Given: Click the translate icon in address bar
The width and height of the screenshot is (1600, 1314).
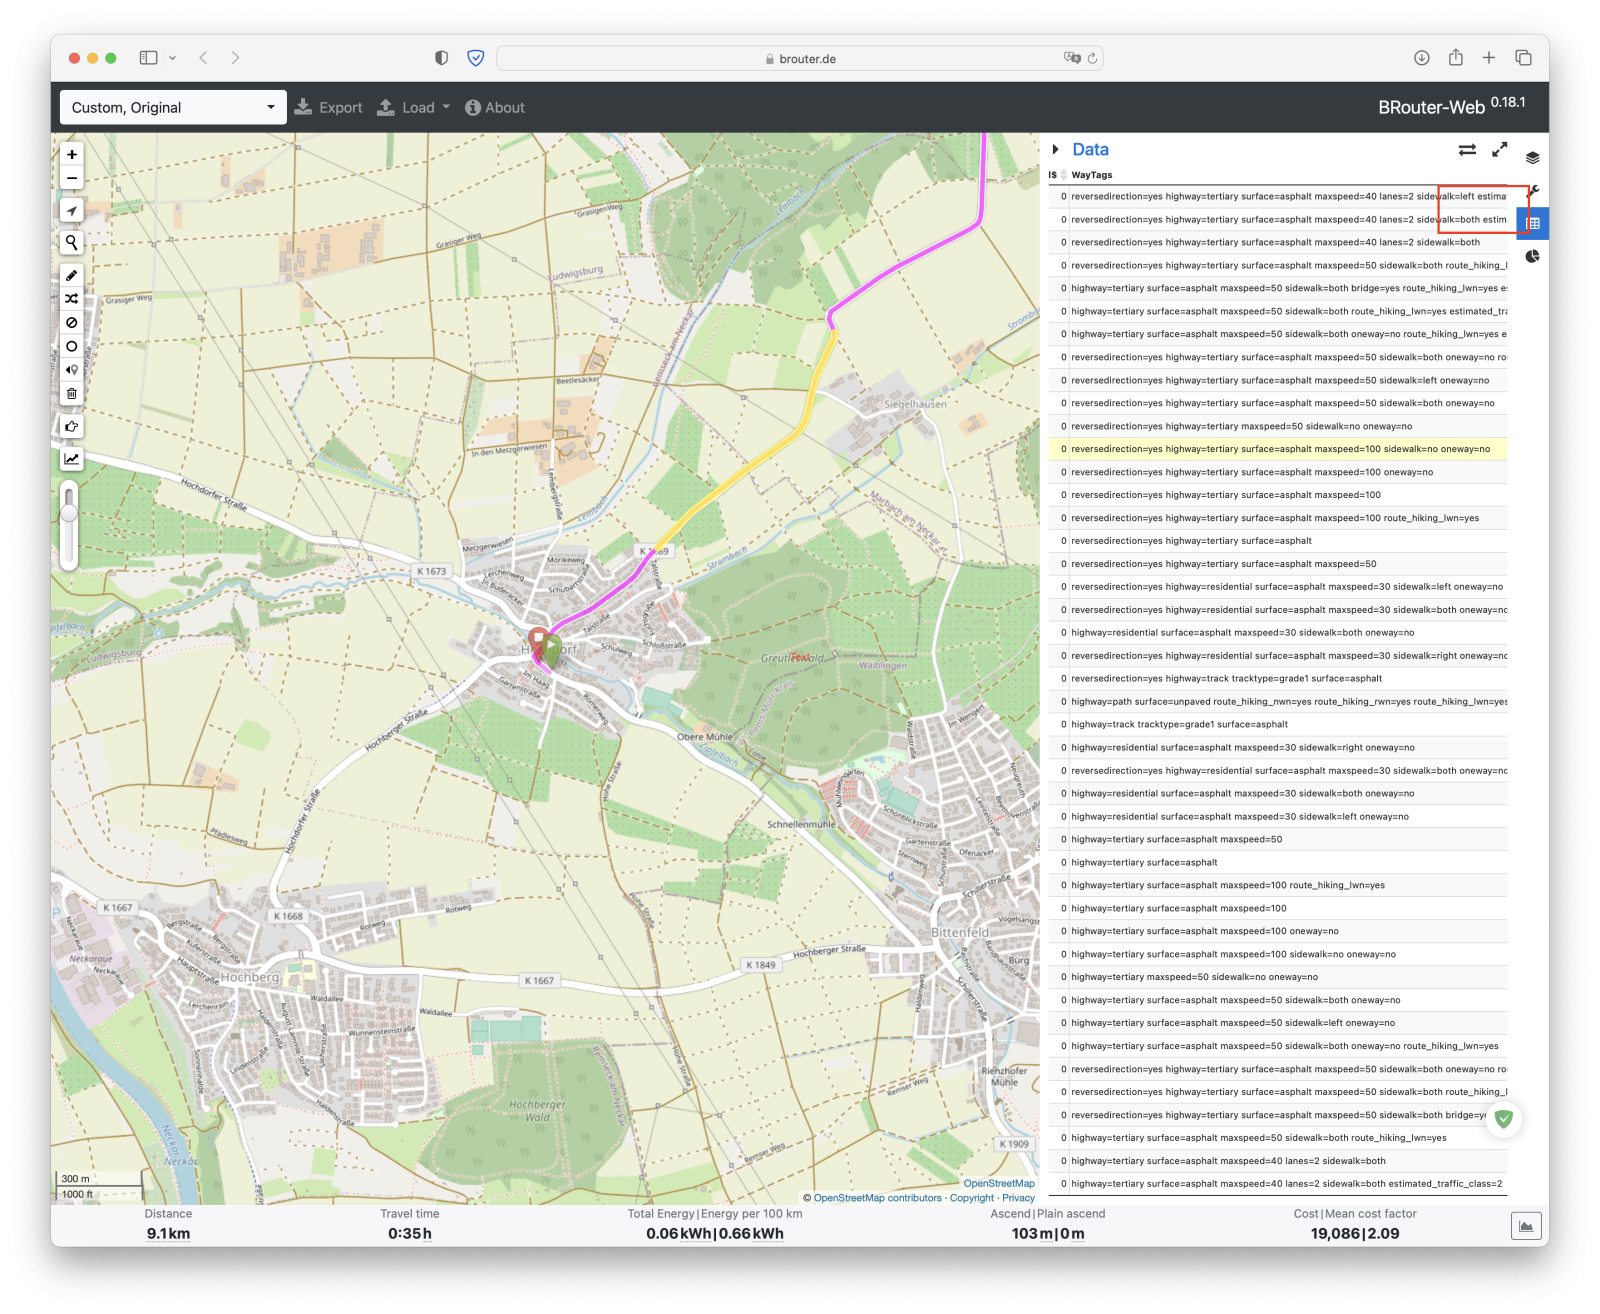Looking at the screenshot, I should click(x=1072, y=58).
